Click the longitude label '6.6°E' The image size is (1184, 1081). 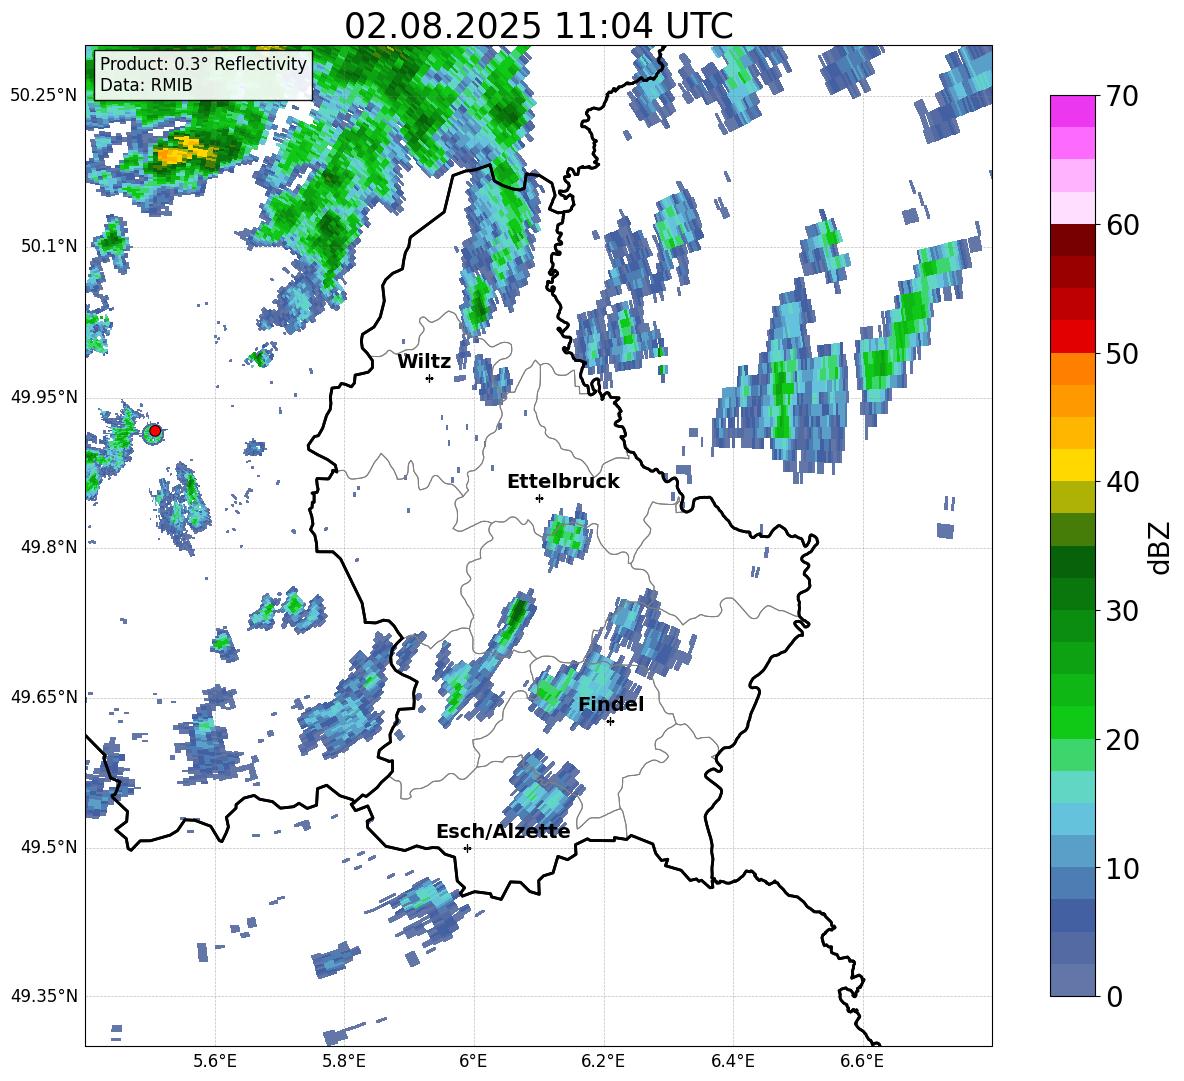[862, 1062]
